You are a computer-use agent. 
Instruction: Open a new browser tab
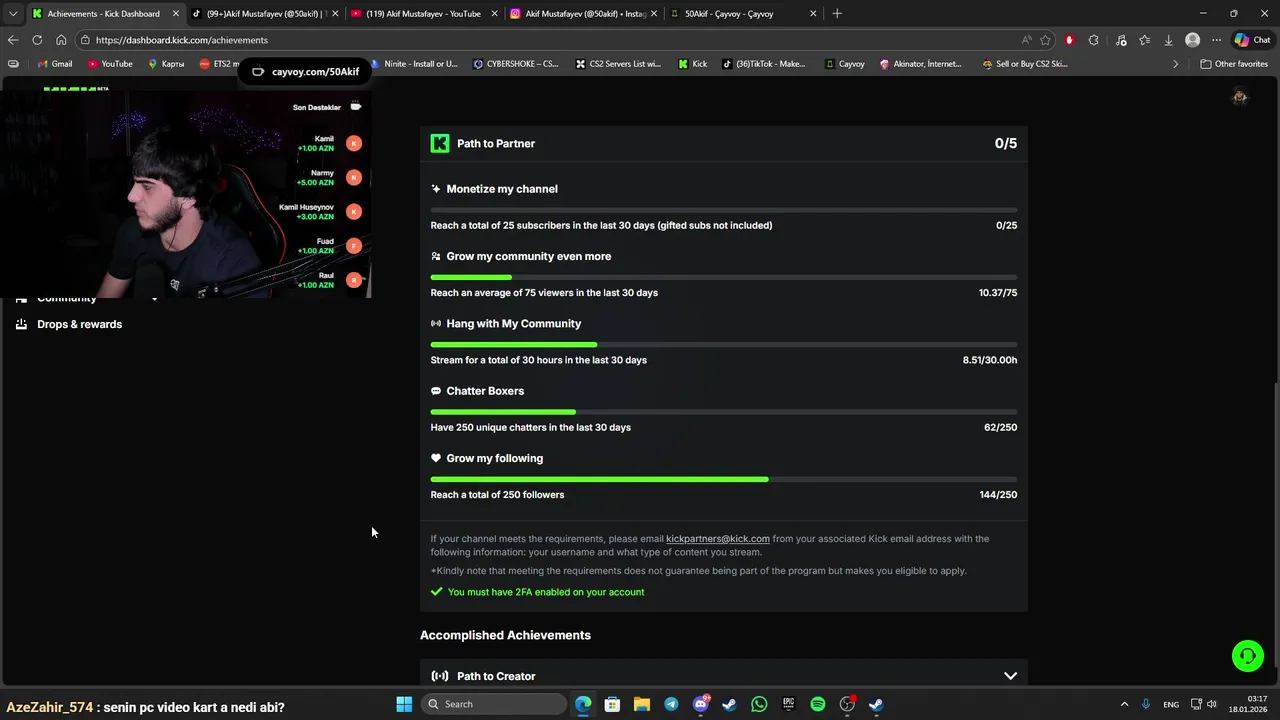pos(837,14)
